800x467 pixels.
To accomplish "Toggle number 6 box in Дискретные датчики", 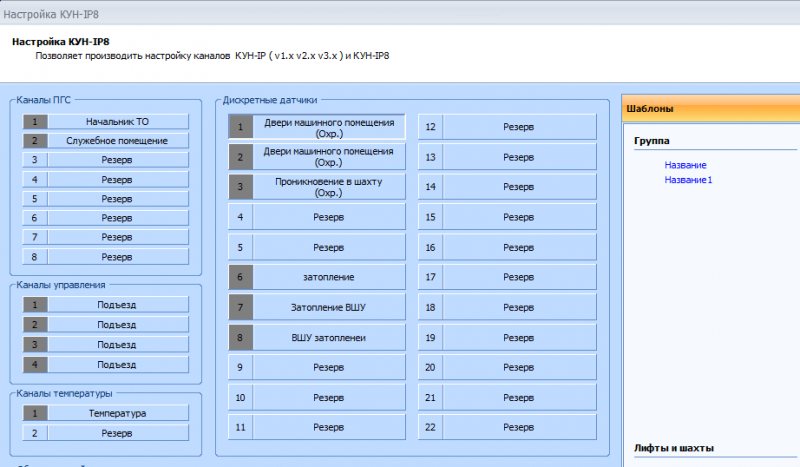I will (240, 277).
